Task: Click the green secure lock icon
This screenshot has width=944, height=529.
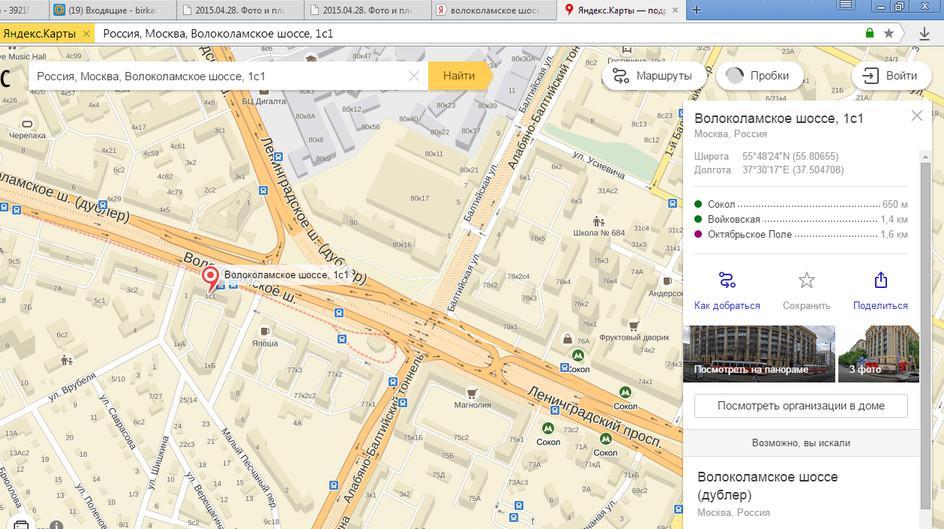Action: click(x=869, y=33)
